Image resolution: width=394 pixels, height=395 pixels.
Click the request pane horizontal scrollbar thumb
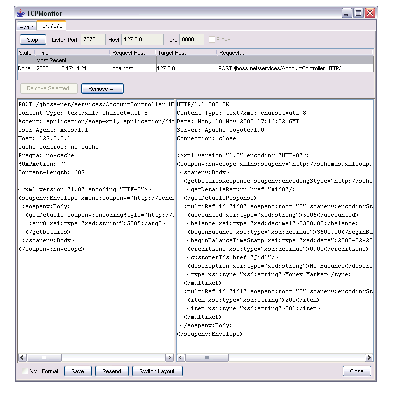pyautogui.click(x=44, y=358)
